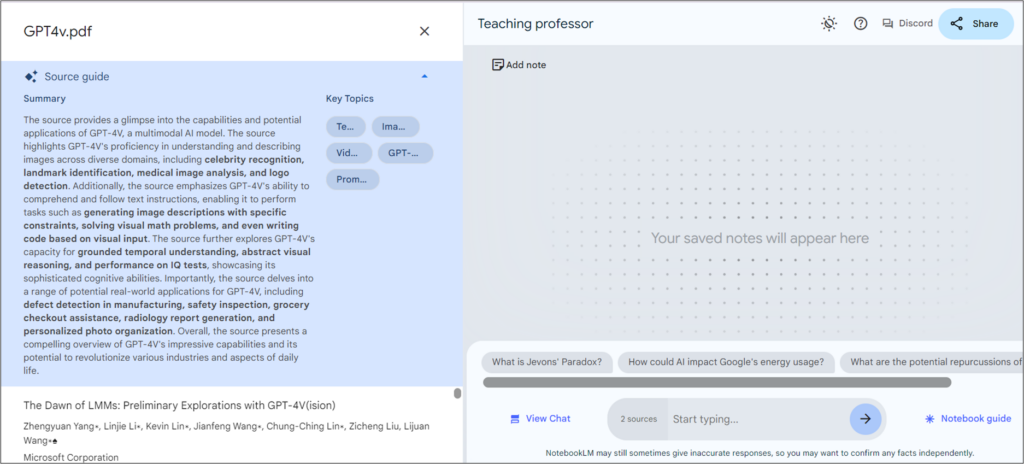The height and width of the screenshot is (464, 1024).
Task: Click the "2 sources" indicator
Action: click(x=638, y=419)
